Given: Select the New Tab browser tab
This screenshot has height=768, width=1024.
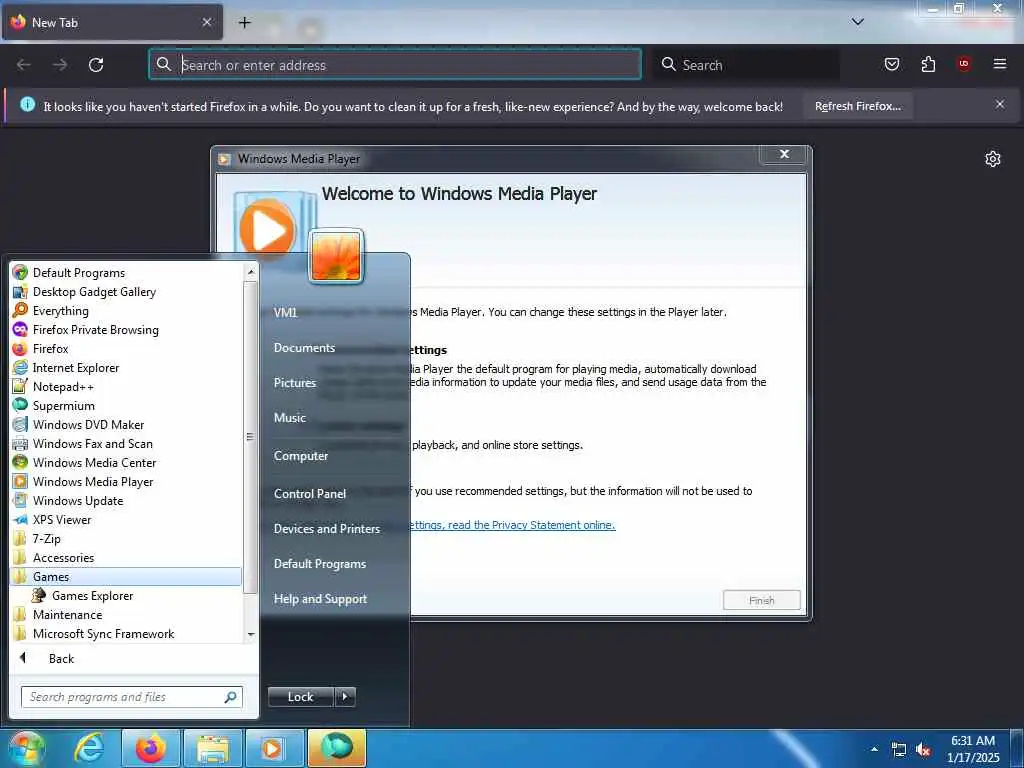Looking at the screenshot, I should [112, 22].
